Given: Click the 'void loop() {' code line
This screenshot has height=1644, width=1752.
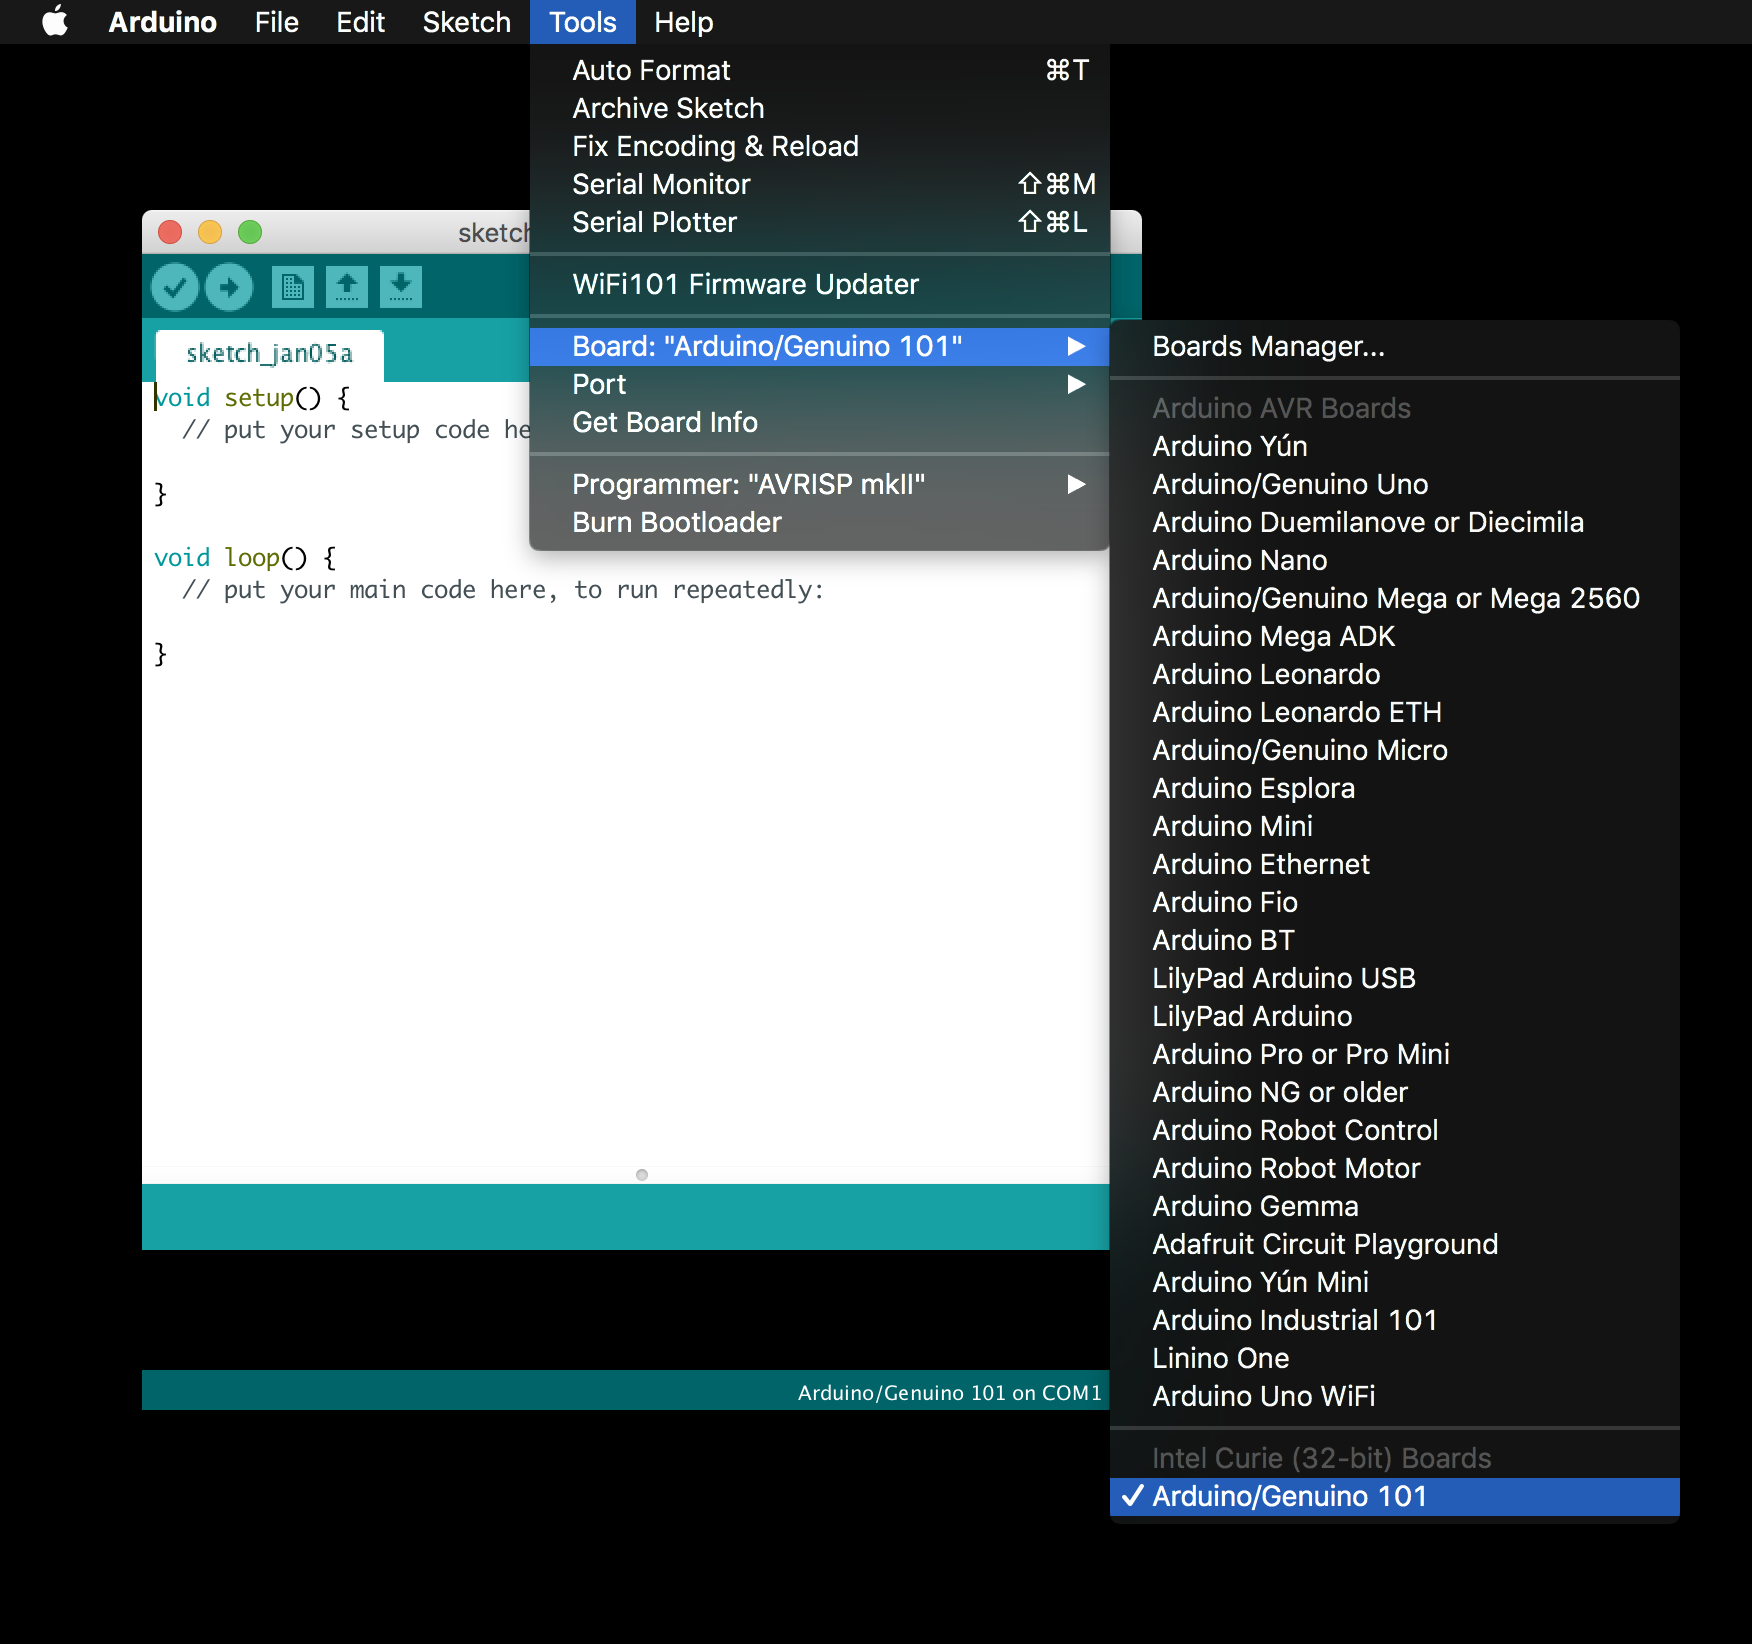Looking at the screenshot, I should click(x=246, y=558).
